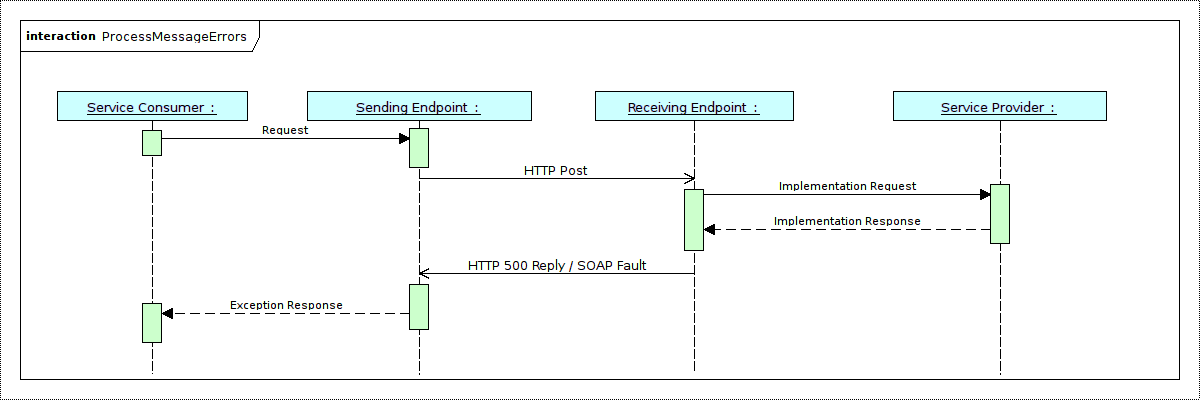Select the HTTP 500 Reply / SOAP Fault label
Screen dimensions: 1201x401
[557, 266]
